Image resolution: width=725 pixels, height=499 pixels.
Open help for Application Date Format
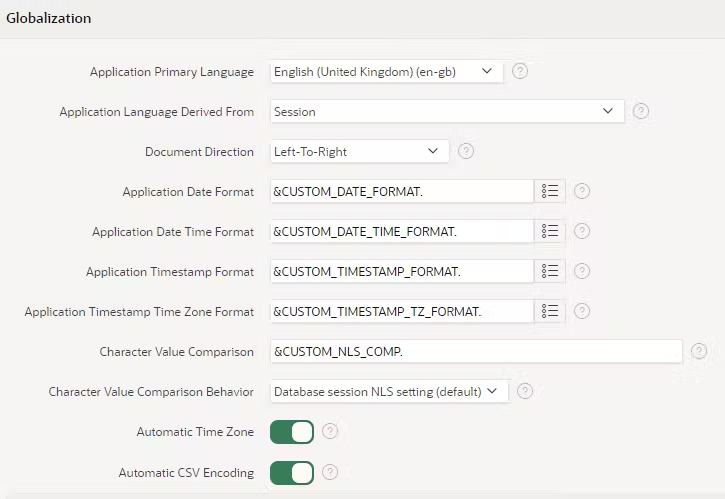click(582, 191)
